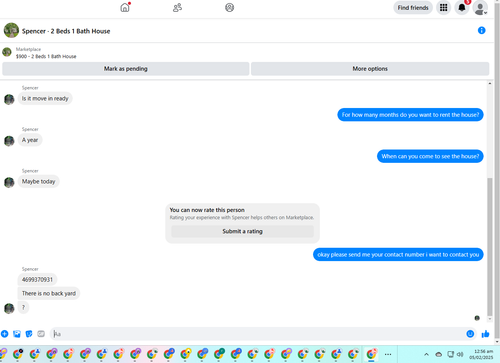Click the chat conversation vertical scrollbar

pyautogui.click(x=489, y=247)
